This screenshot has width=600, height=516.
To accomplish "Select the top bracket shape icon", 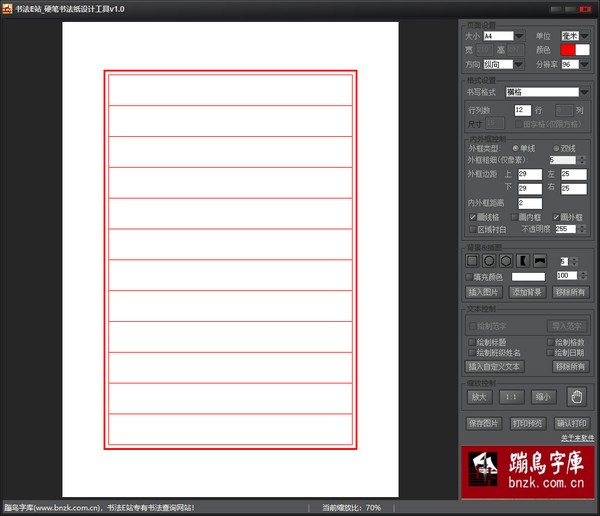I will [539, 260].
